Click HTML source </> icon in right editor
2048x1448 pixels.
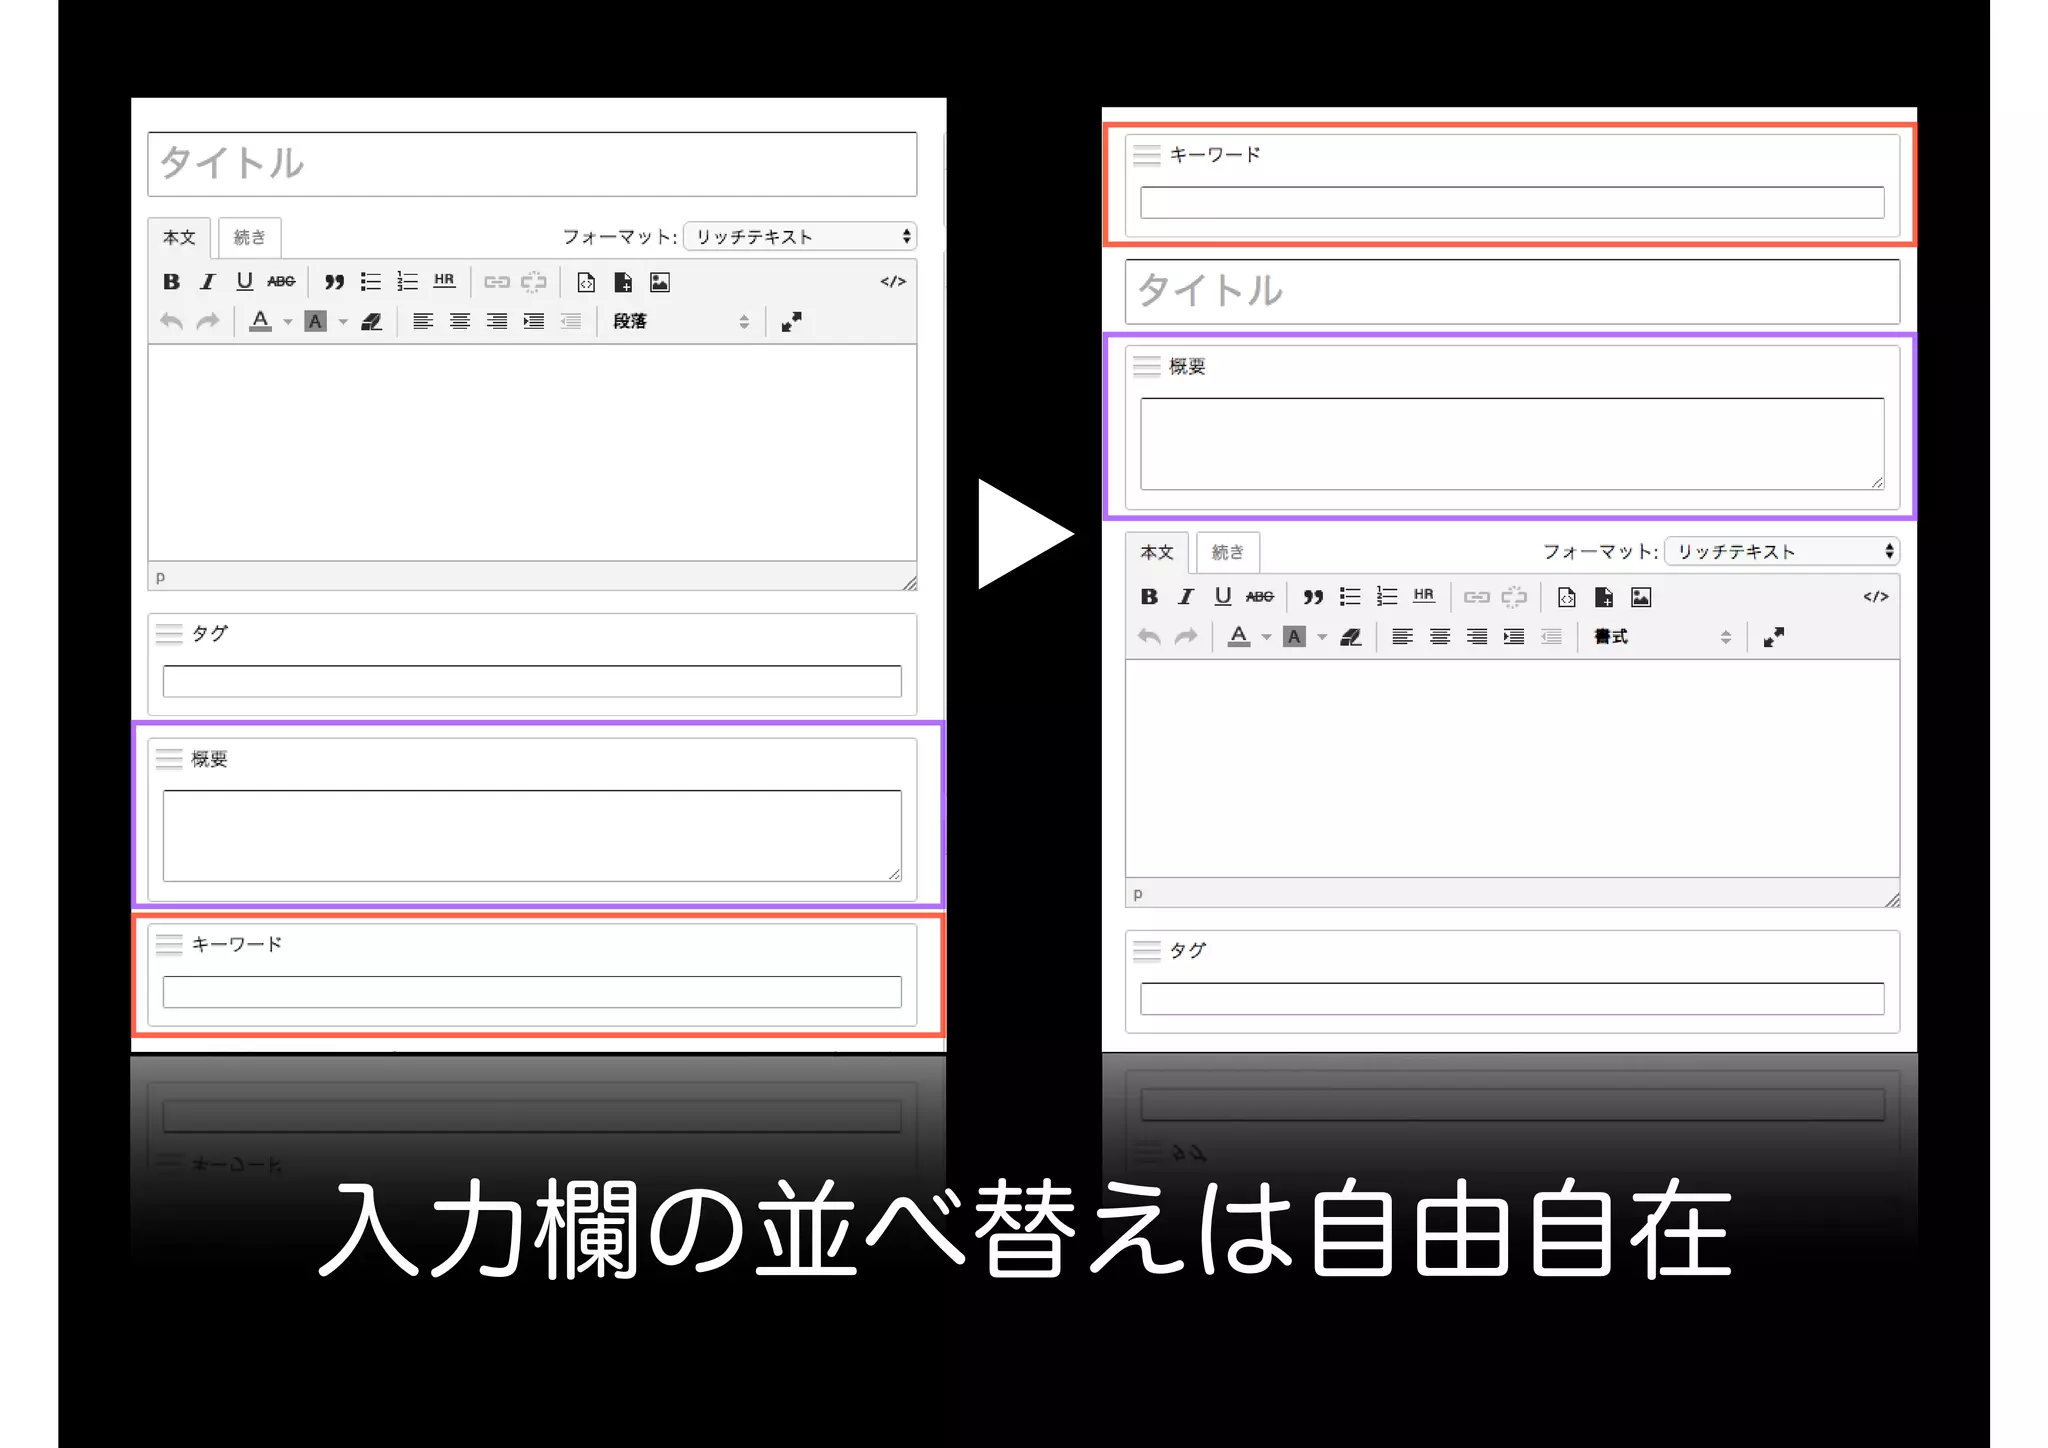[x=1875, y=597]
